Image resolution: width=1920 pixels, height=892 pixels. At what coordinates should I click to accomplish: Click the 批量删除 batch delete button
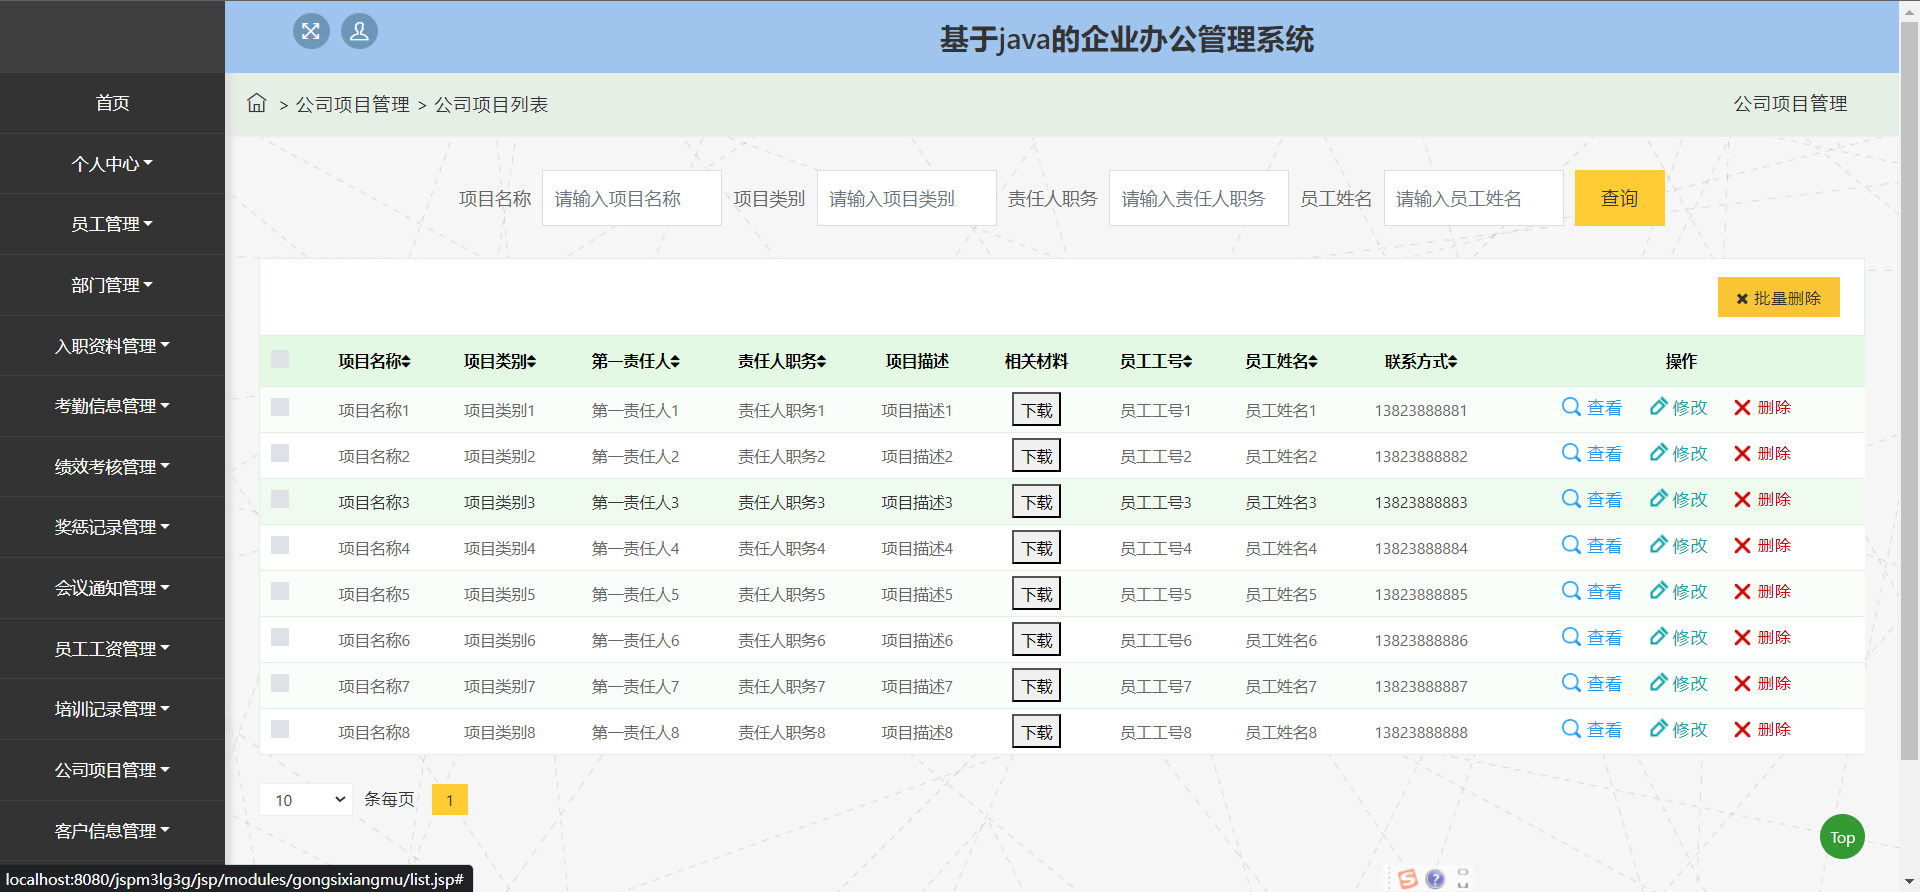(1778, 297)
